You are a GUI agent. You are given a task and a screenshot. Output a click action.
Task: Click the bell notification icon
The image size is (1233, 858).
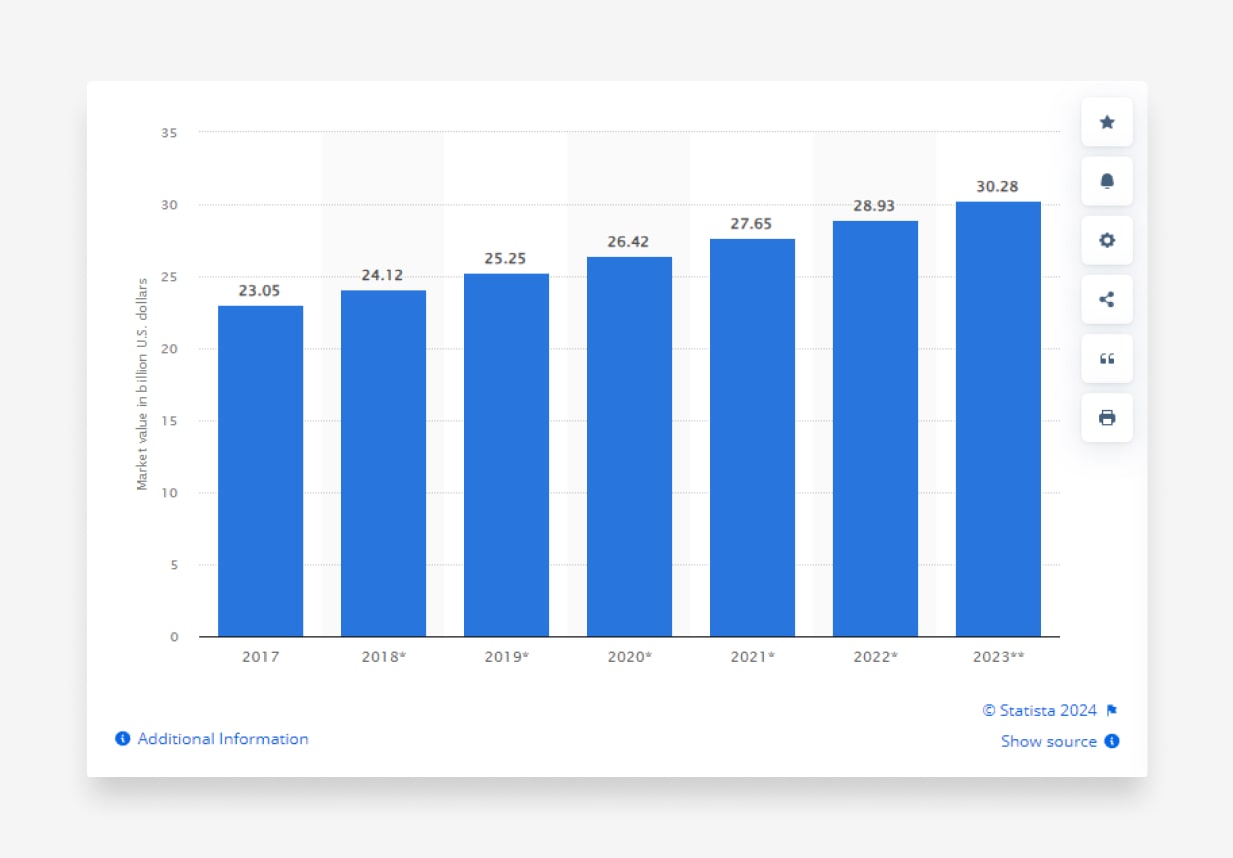1107,181
